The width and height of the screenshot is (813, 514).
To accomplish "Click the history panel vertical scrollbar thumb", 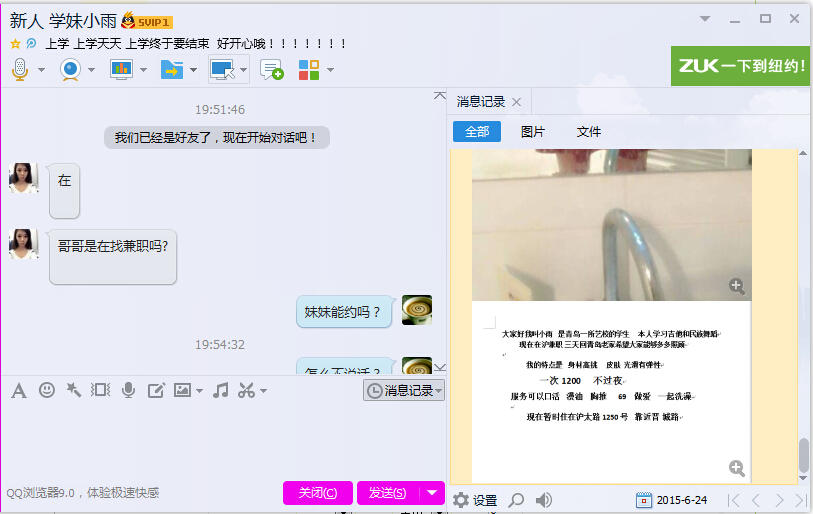I will tap(803, 454).
